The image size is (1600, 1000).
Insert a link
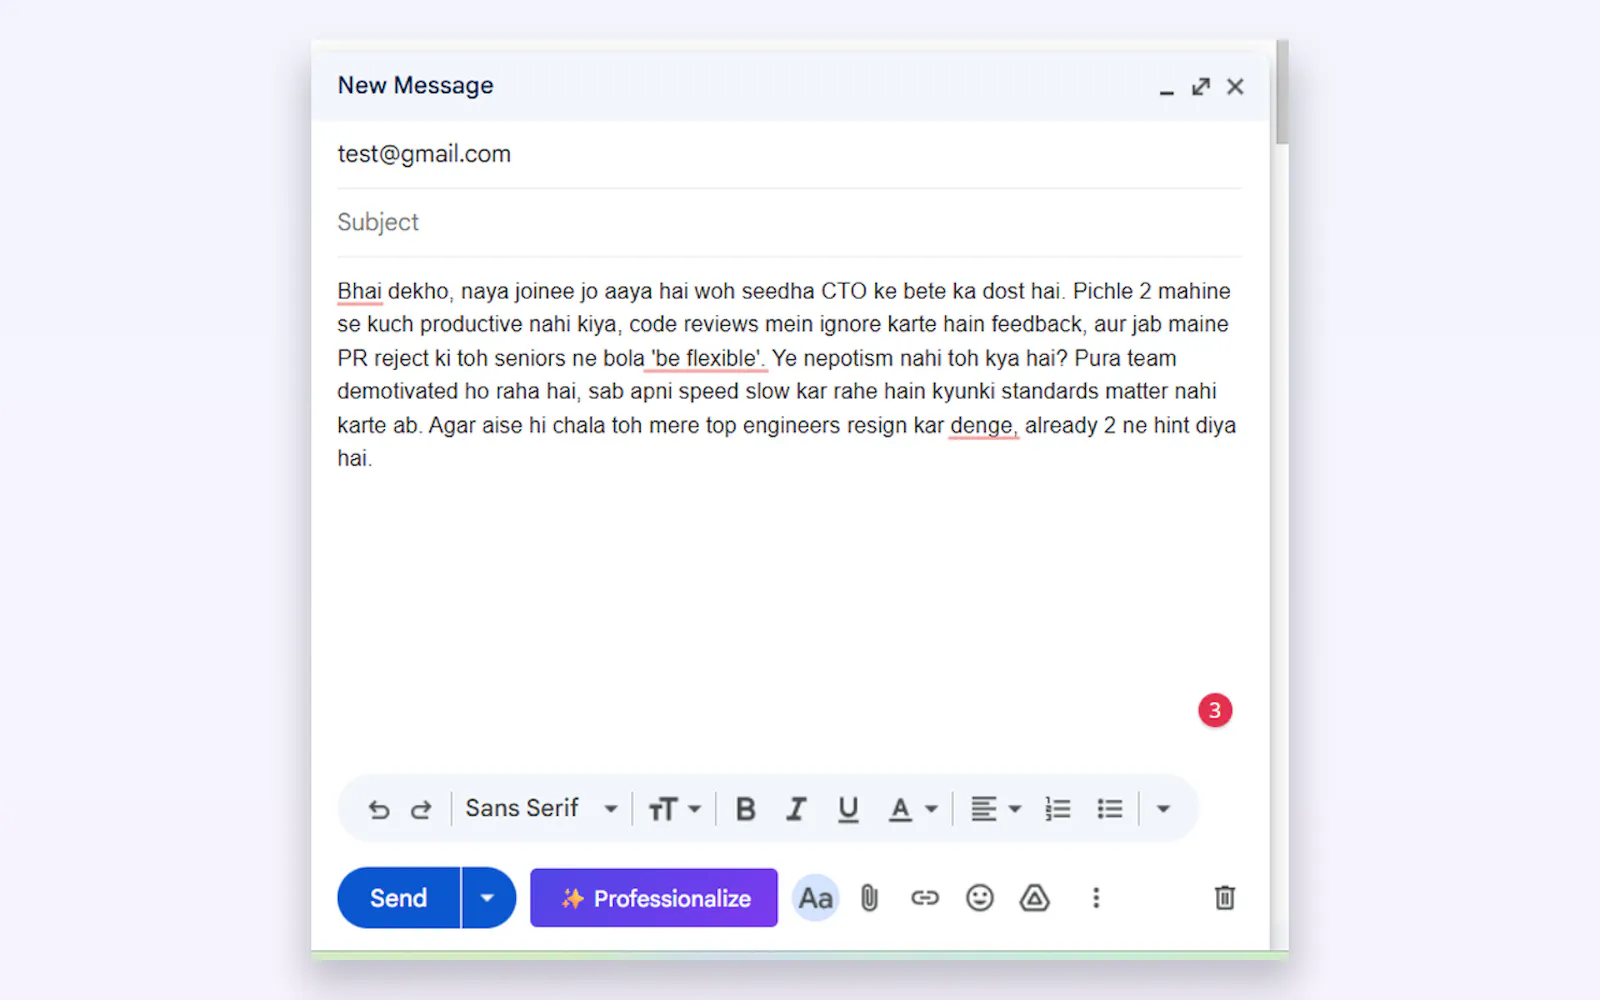[x=925, y=898]
